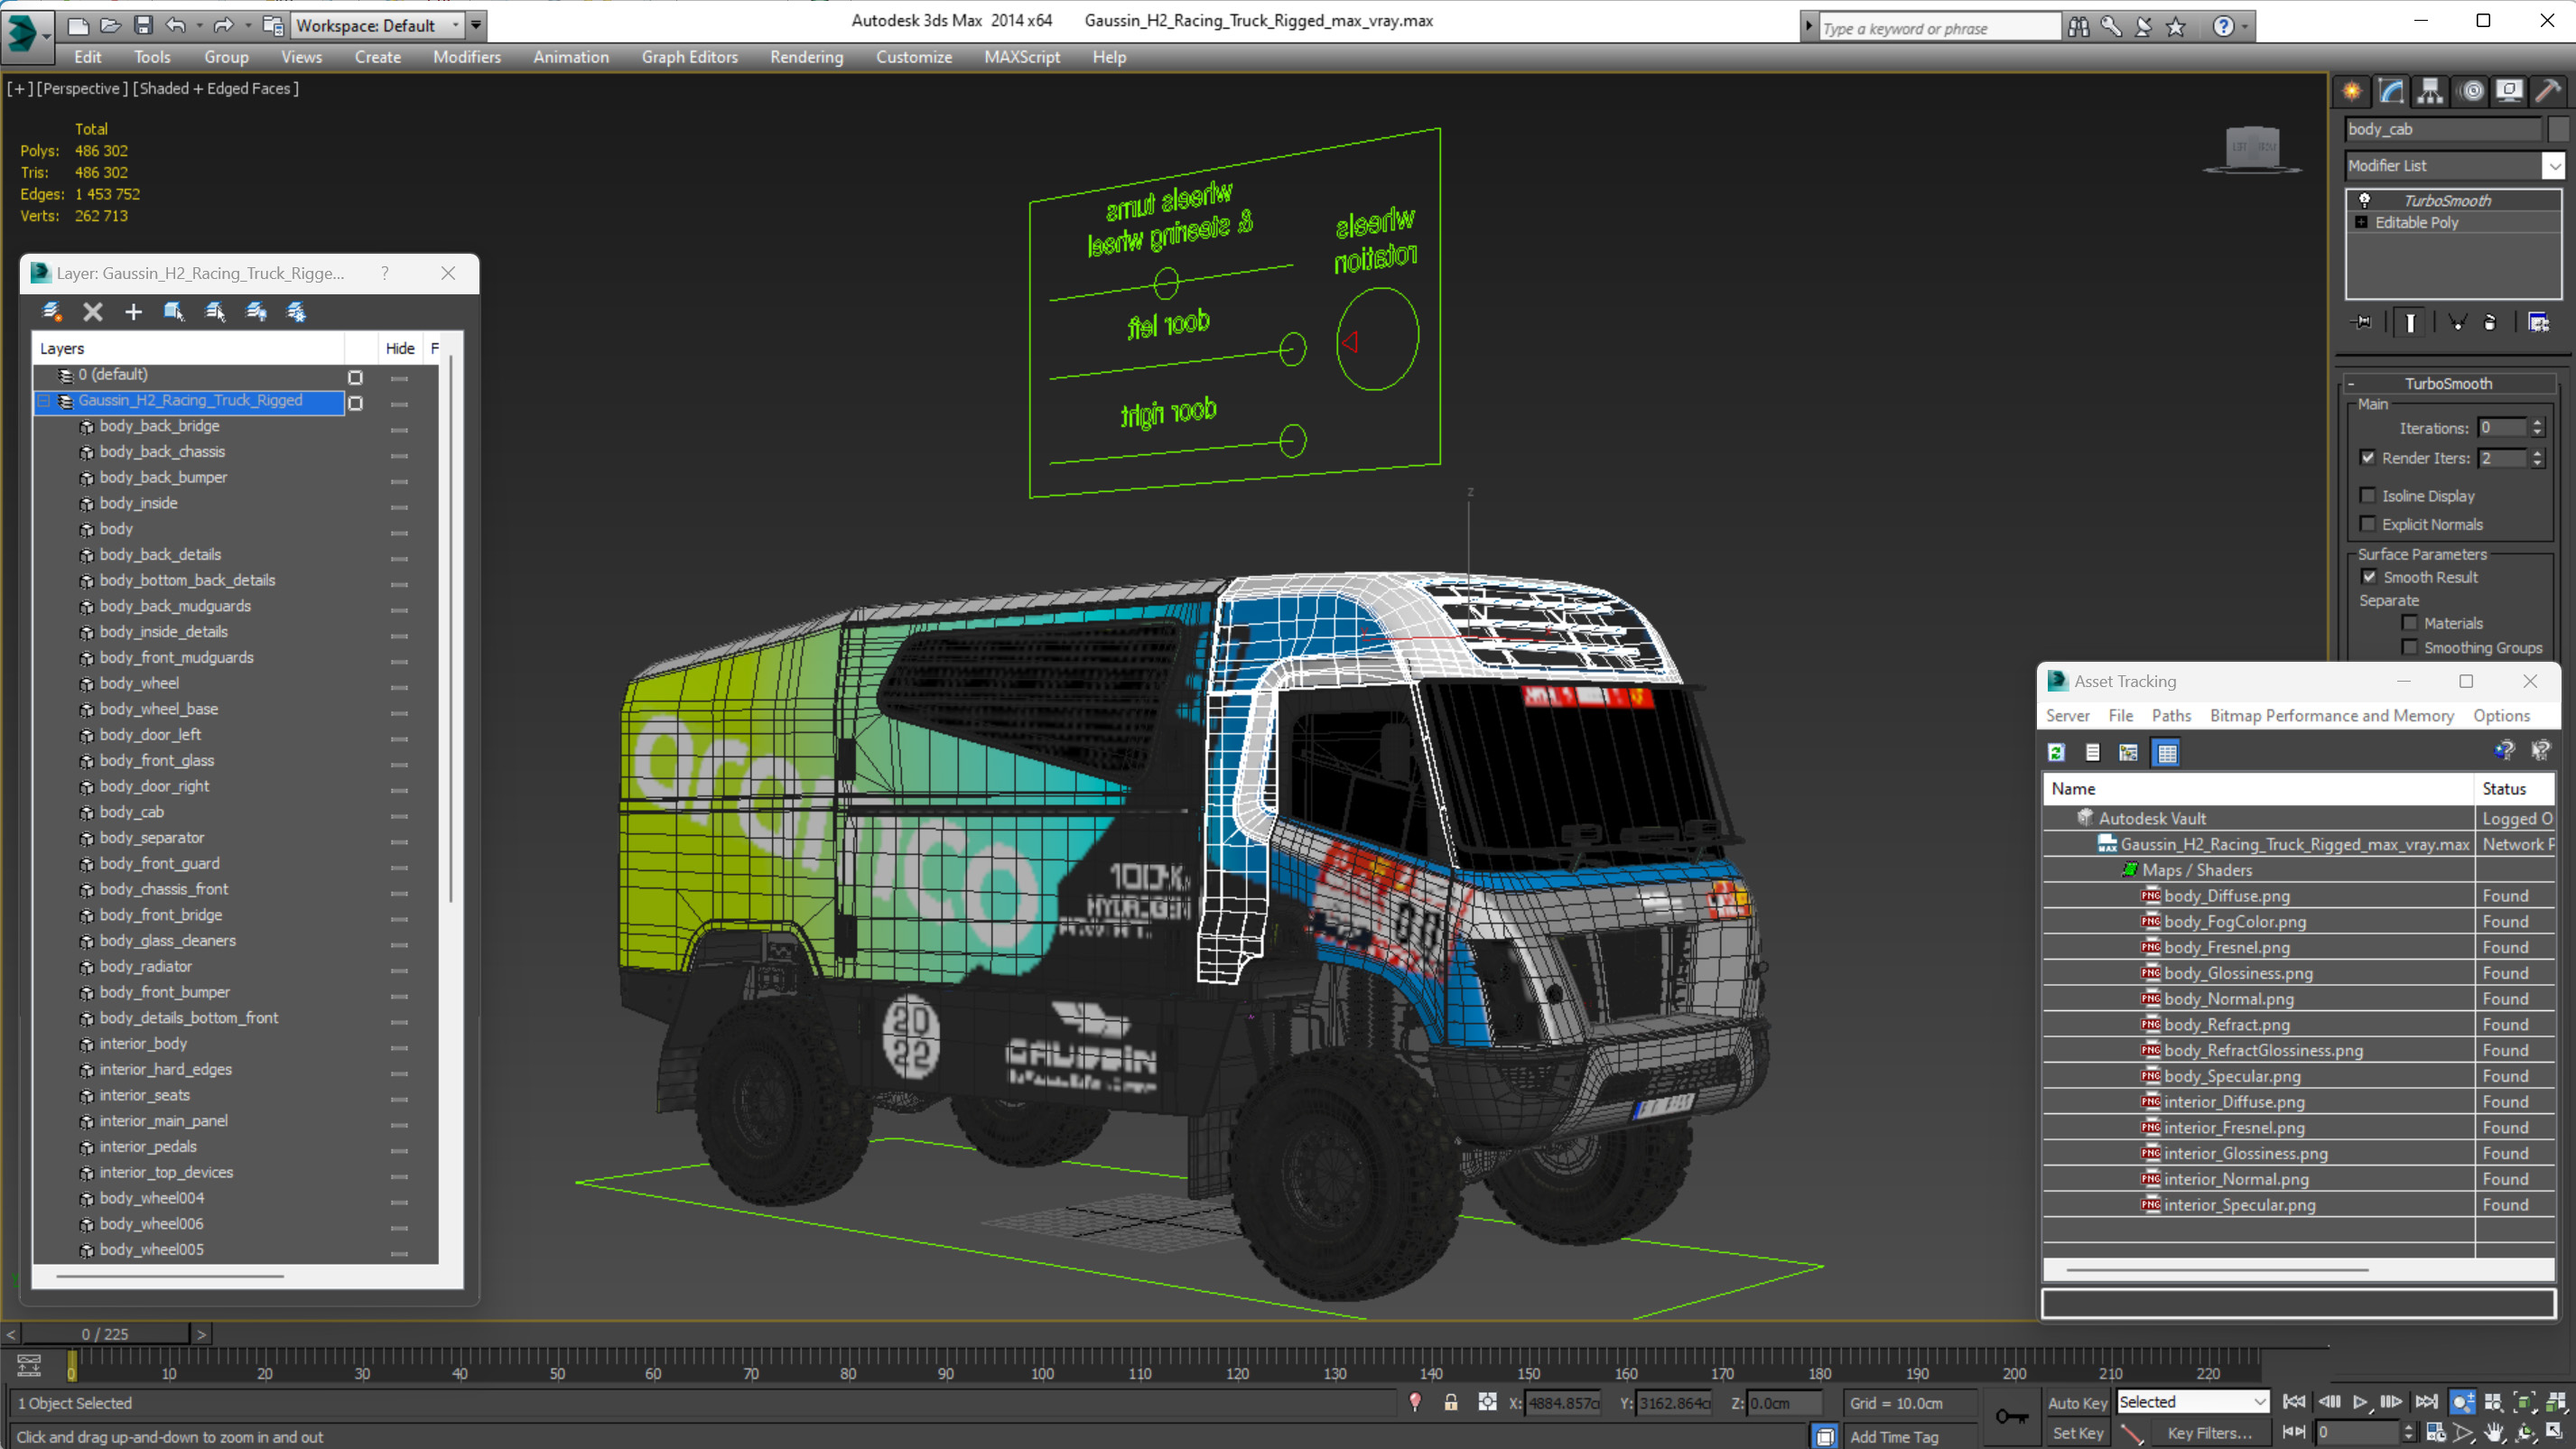Click the Save File disk icon

tap(143, 25)
